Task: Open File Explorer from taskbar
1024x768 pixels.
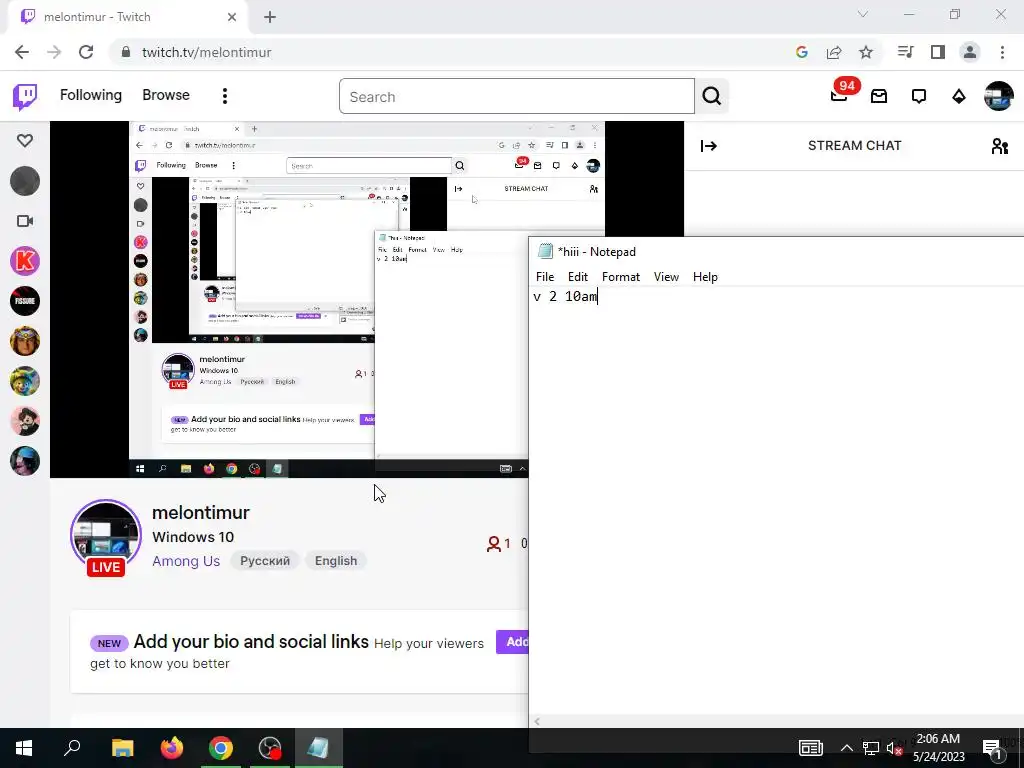Action: pos(122,748)
